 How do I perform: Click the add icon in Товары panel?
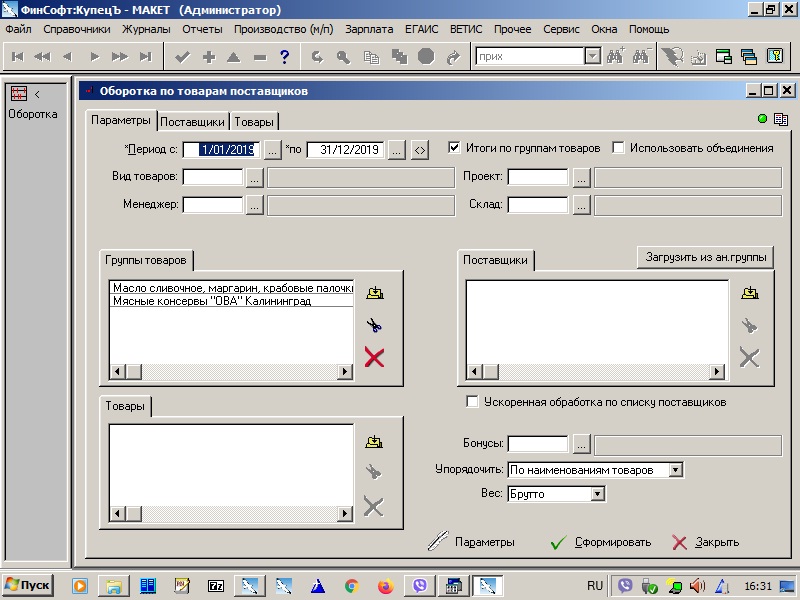[374, 442]
